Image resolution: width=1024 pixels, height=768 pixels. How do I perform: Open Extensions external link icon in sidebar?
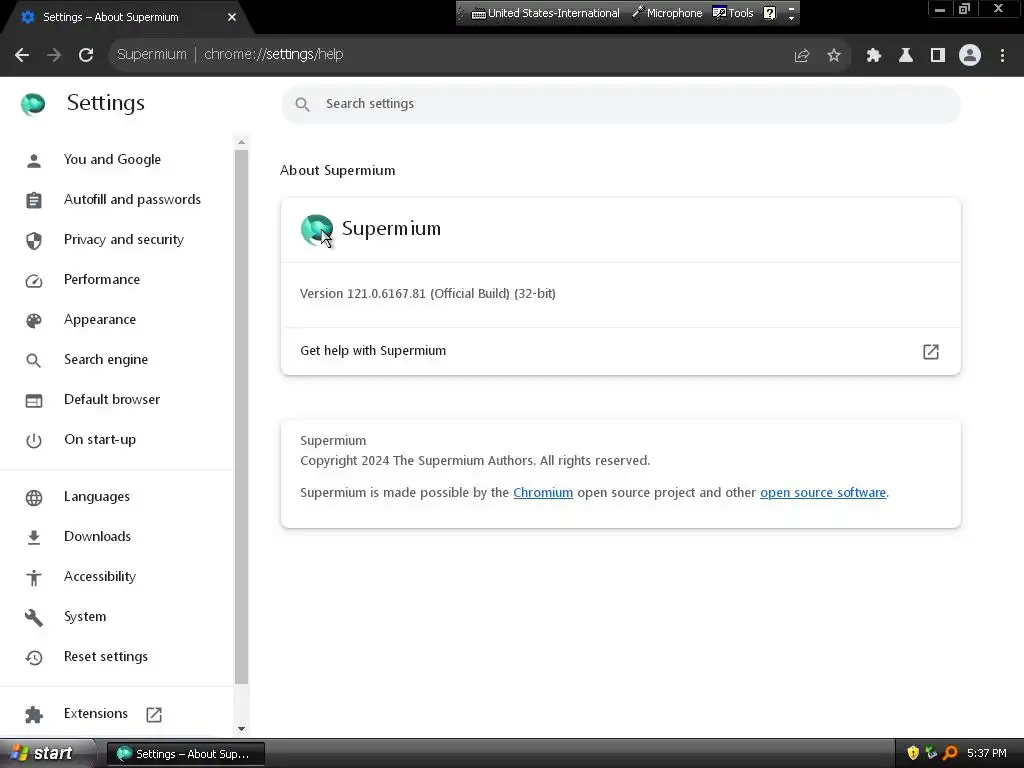[154, 714]
